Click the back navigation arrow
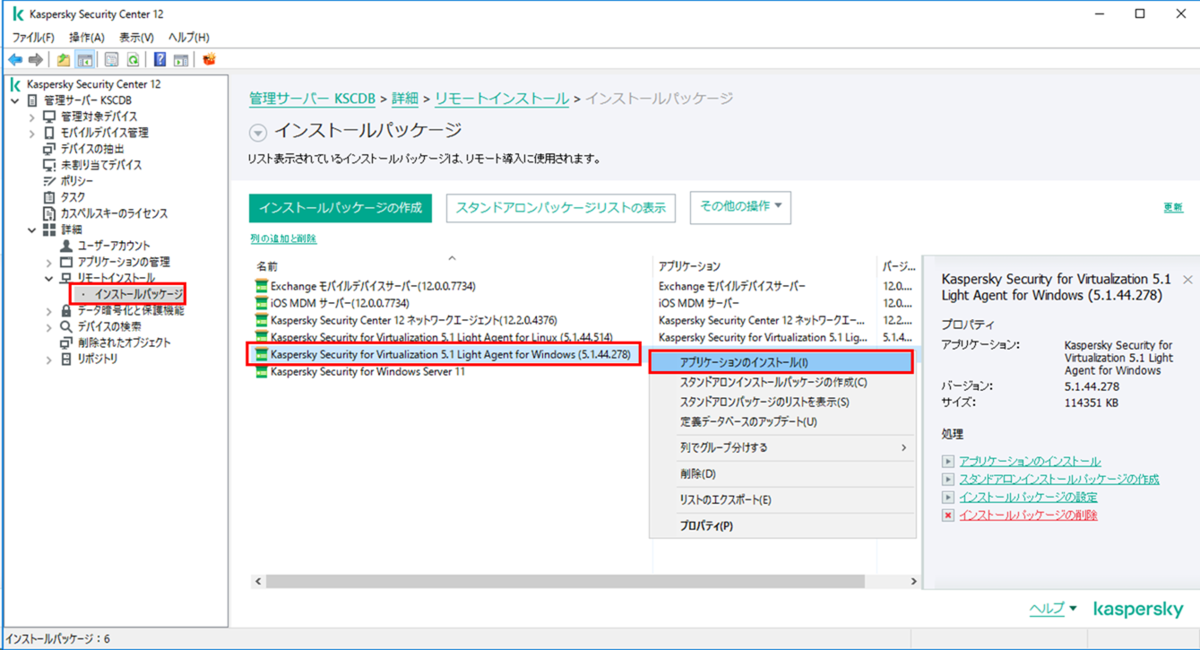 click(16, 58)
